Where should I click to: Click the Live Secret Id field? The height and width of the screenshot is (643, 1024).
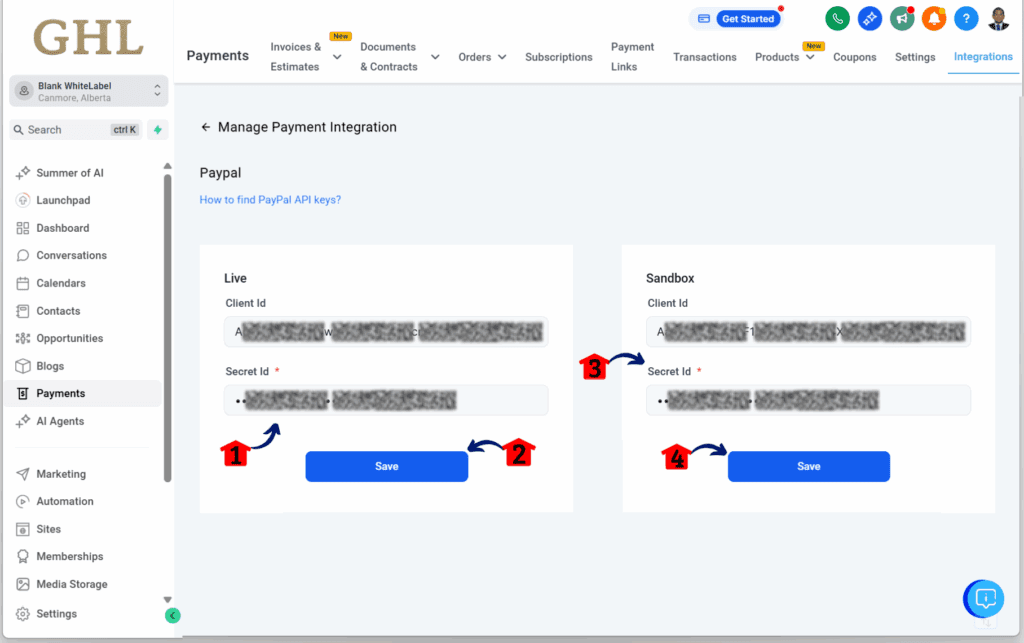click(386, 400)
